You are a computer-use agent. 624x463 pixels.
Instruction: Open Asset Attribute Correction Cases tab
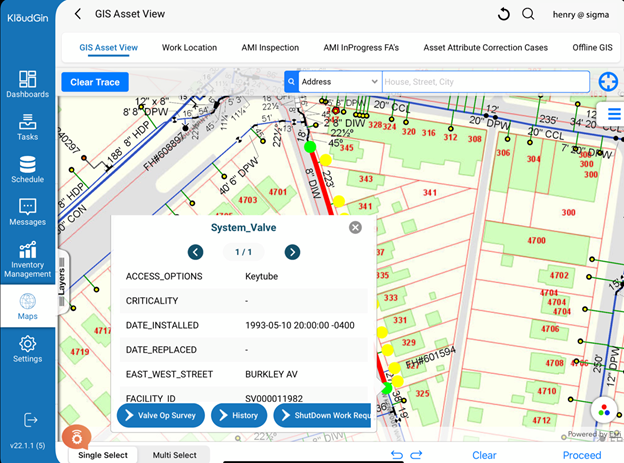486,47
